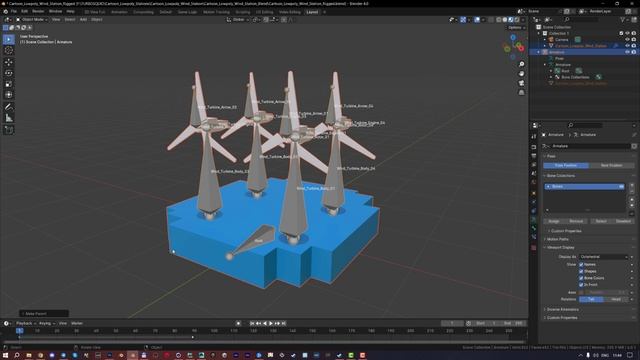
Task: Collapse the Bone Collections panel
Action: click(560, 176)
